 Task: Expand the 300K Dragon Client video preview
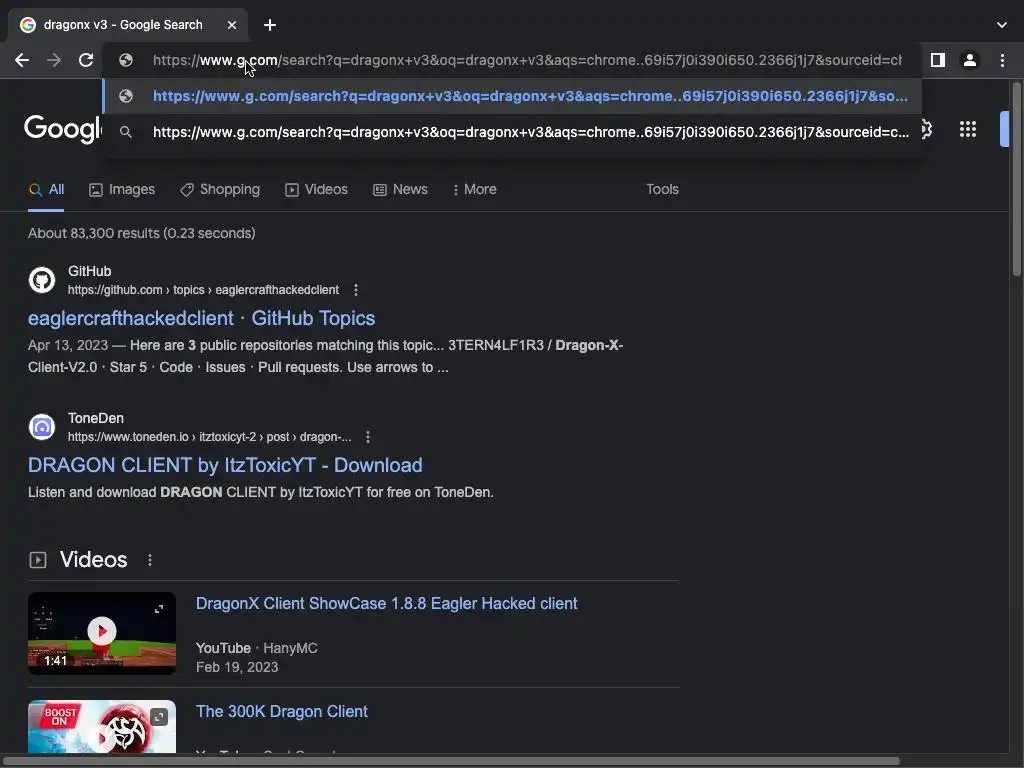pyautogui.click(x=159, y=717)
